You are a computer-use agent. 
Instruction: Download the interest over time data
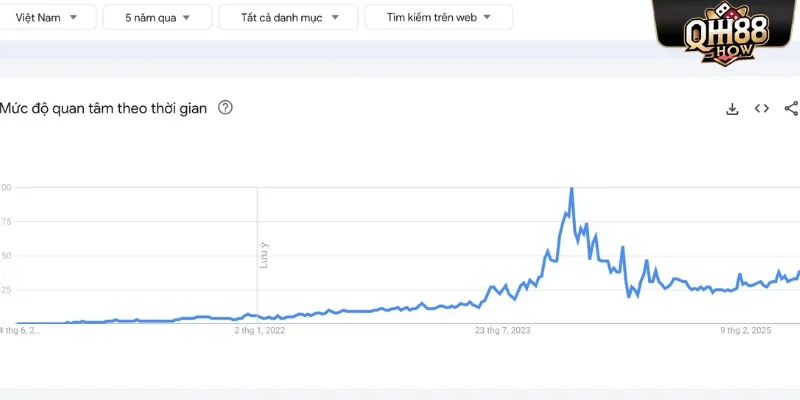pos(732,109)
